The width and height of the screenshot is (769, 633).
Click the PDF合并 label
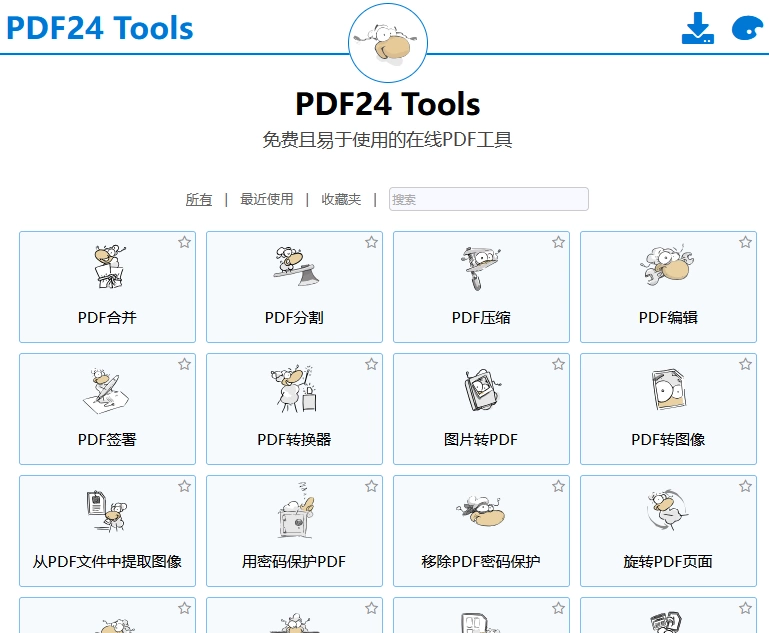pyautogui.click(x=107, y=318)
